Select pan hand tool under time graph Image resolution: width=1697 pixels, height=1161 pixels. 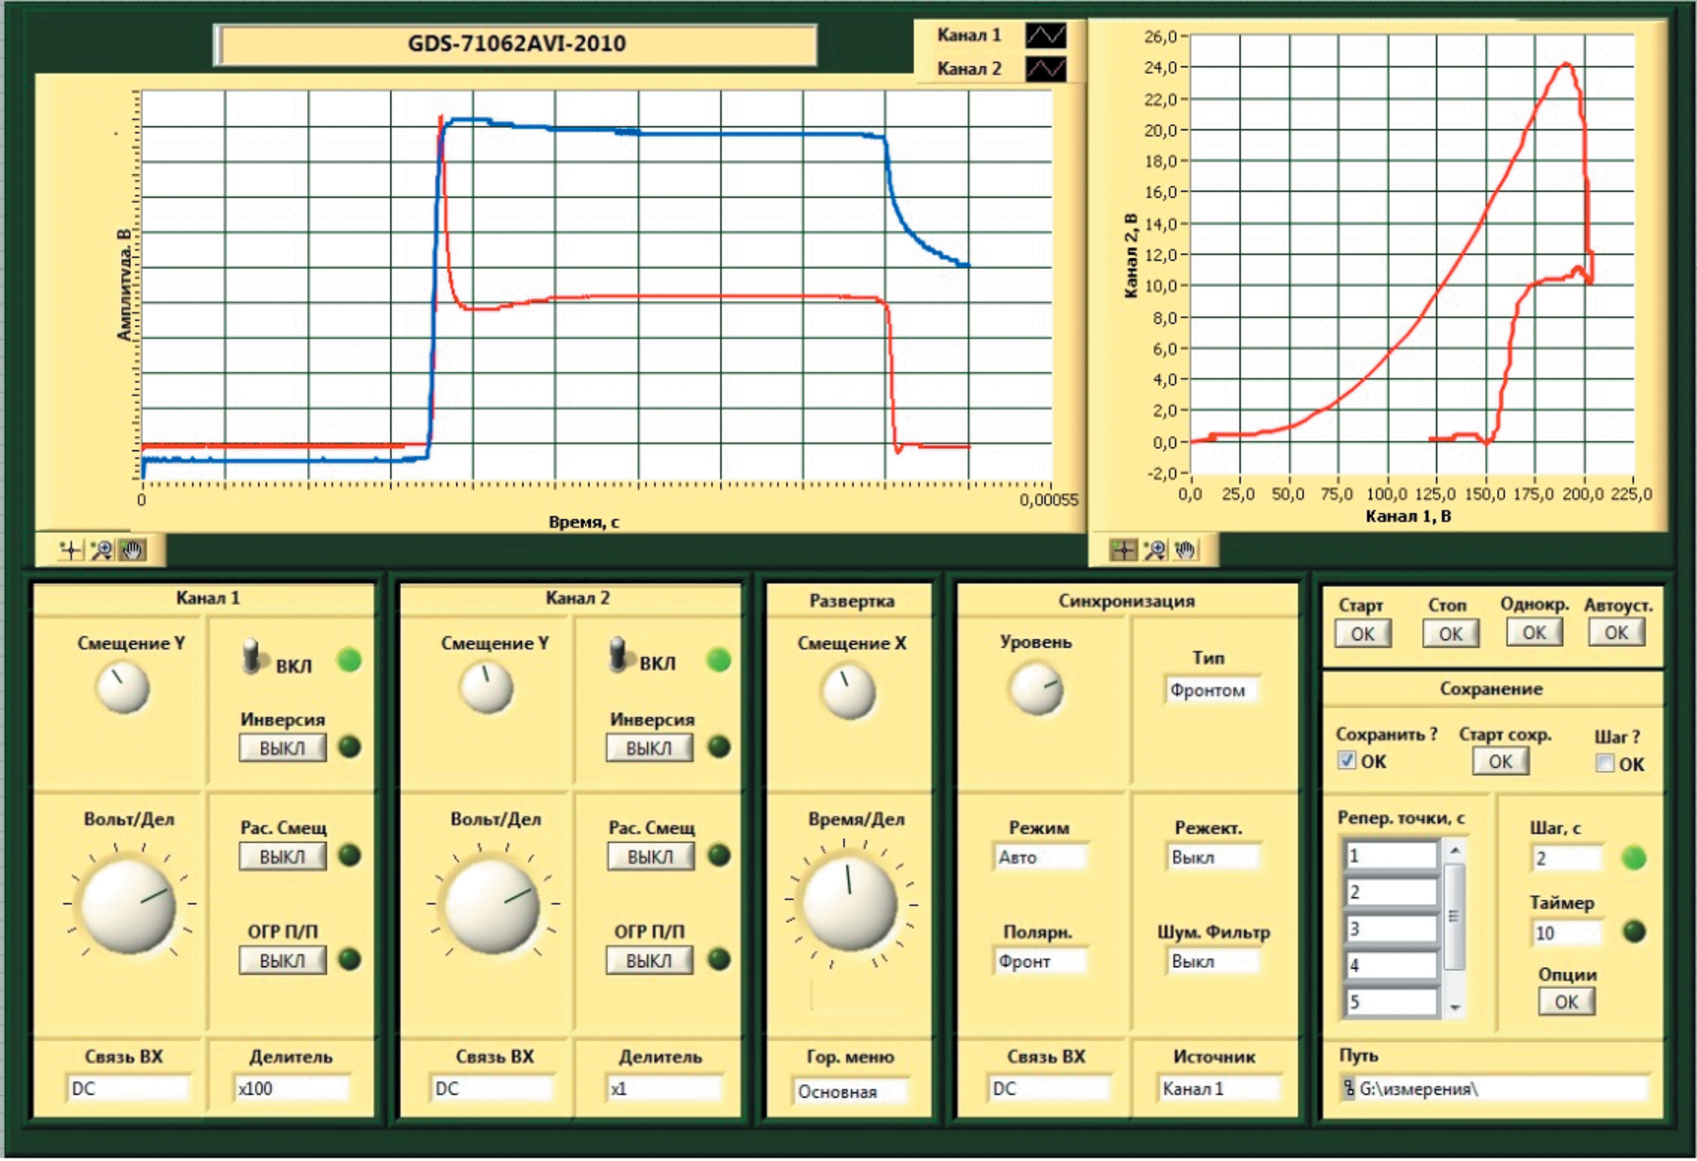(132, 550)
